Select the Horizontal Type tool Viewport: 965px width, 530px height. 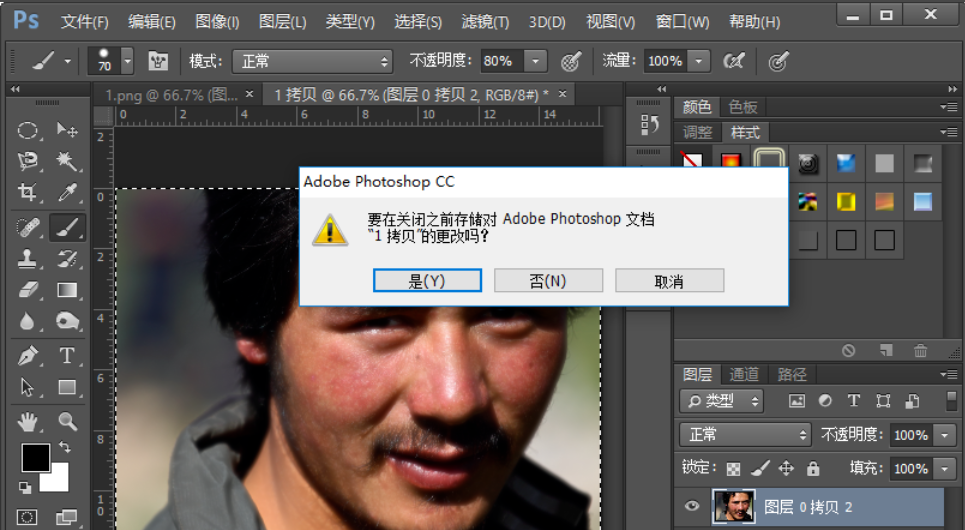click(67, 356)
